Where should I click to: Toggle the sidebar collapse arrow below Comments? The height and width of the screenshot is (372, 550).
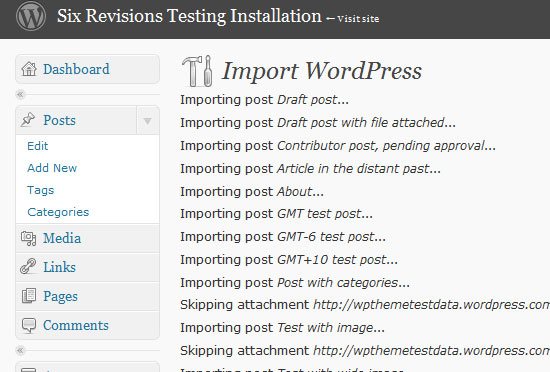(20, 350)
